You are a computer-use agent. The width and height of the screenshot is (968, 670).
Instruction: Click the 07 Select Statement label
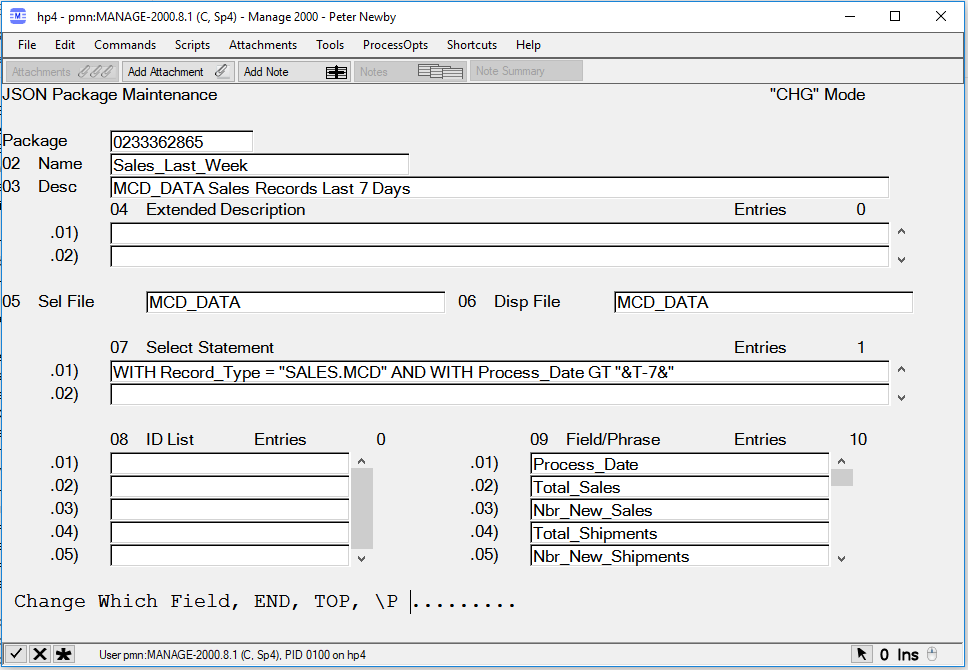(192, 347)
